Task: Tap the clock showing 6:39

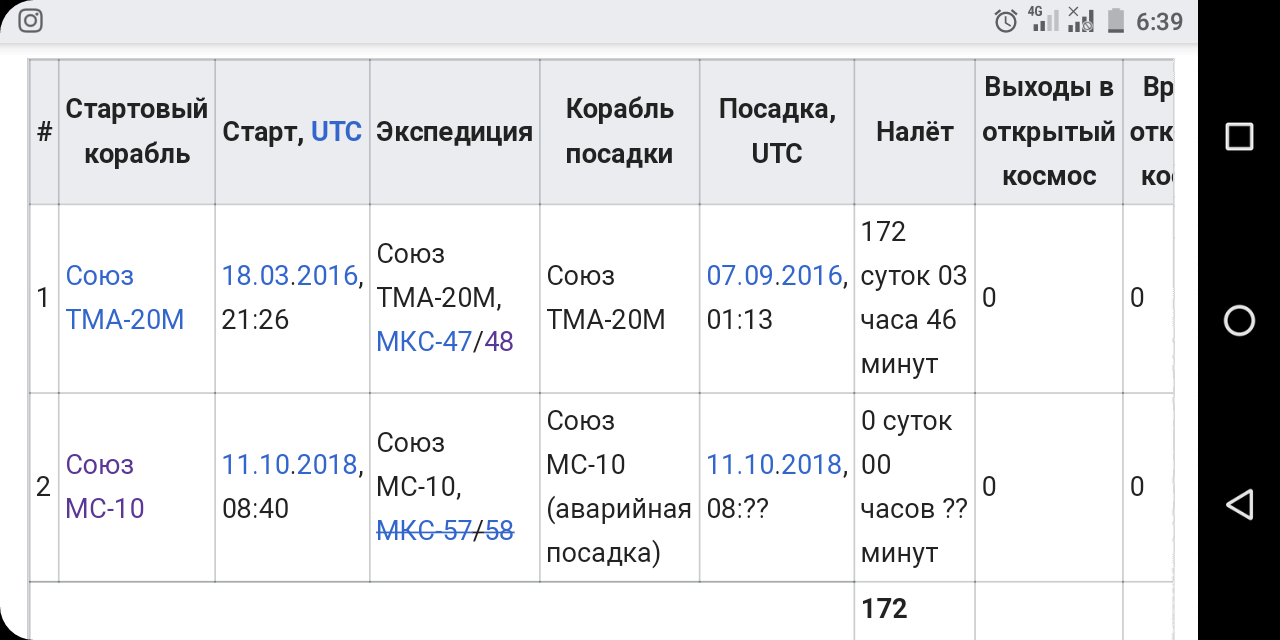Action: [1160, 21]
